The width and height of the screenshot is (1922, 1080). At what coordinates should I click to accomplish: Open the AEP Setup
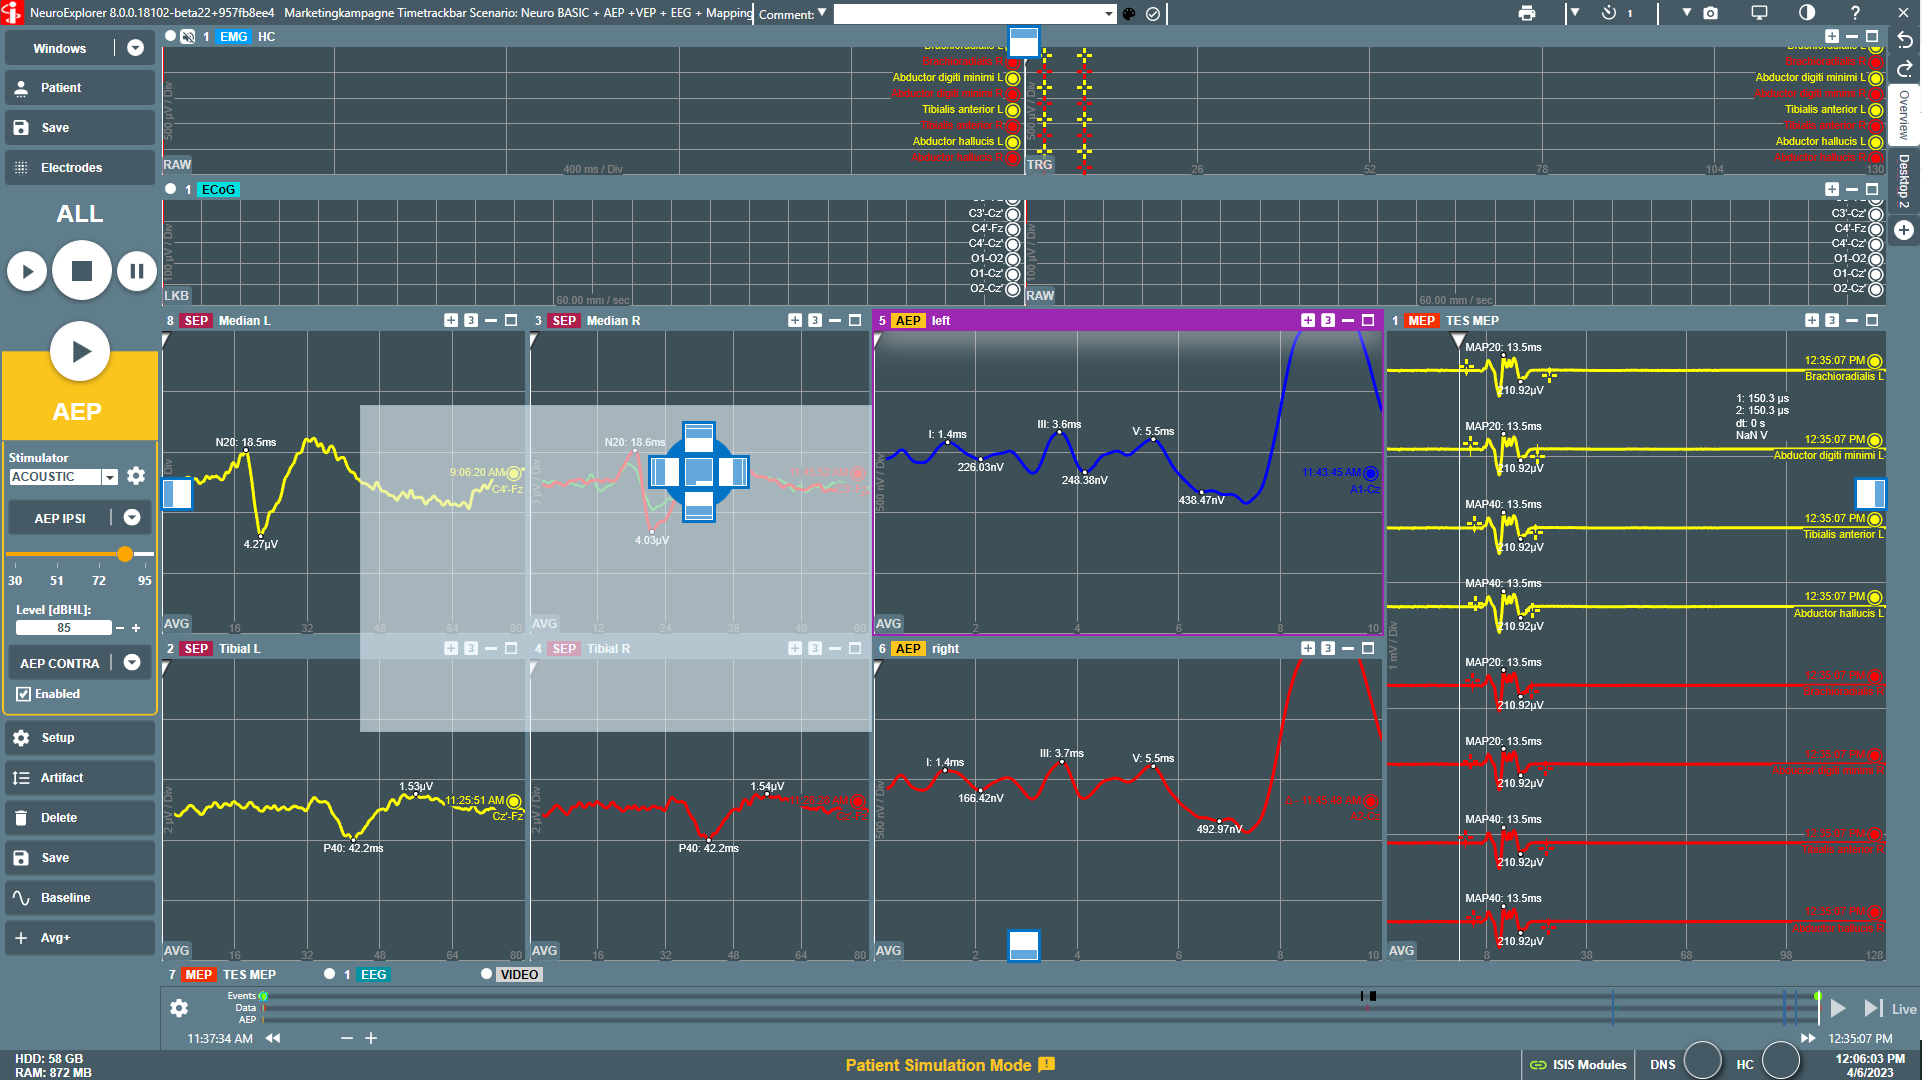pyautogui.click(x=80, y=738)
